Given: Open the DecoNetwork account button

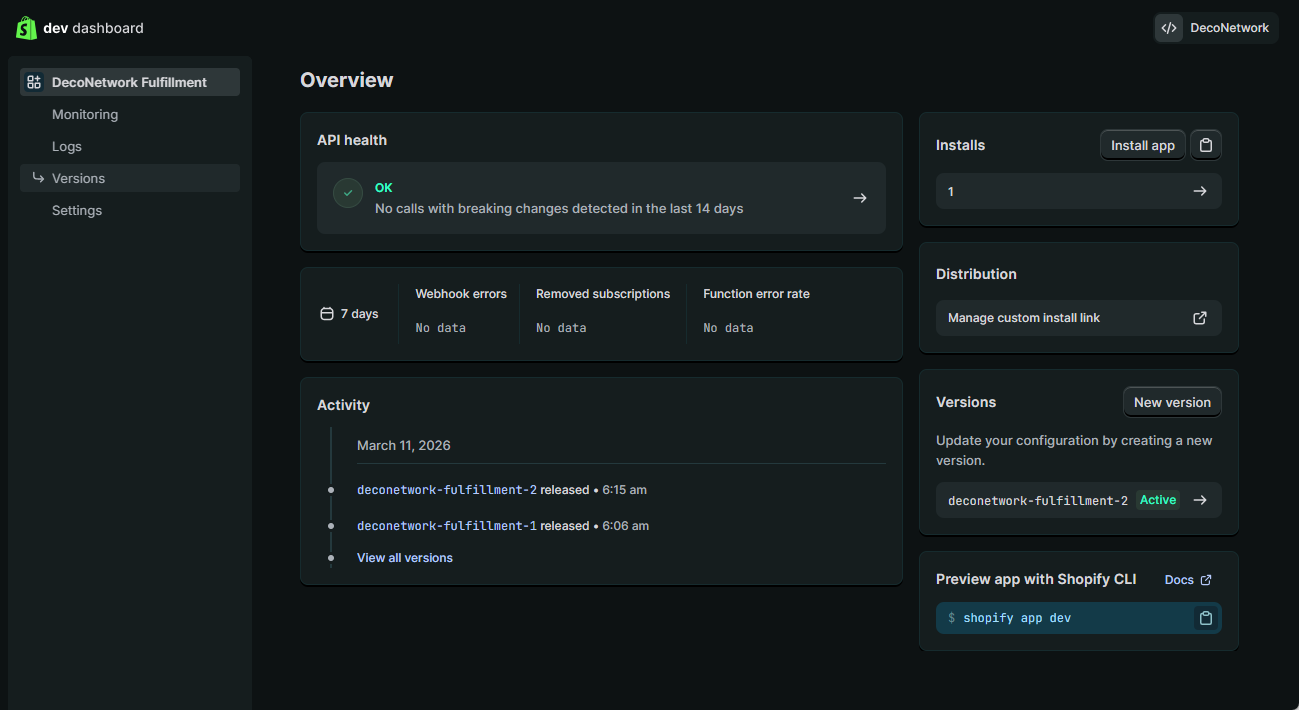Looking at the screenshot, I should (x=1216, y=28).
